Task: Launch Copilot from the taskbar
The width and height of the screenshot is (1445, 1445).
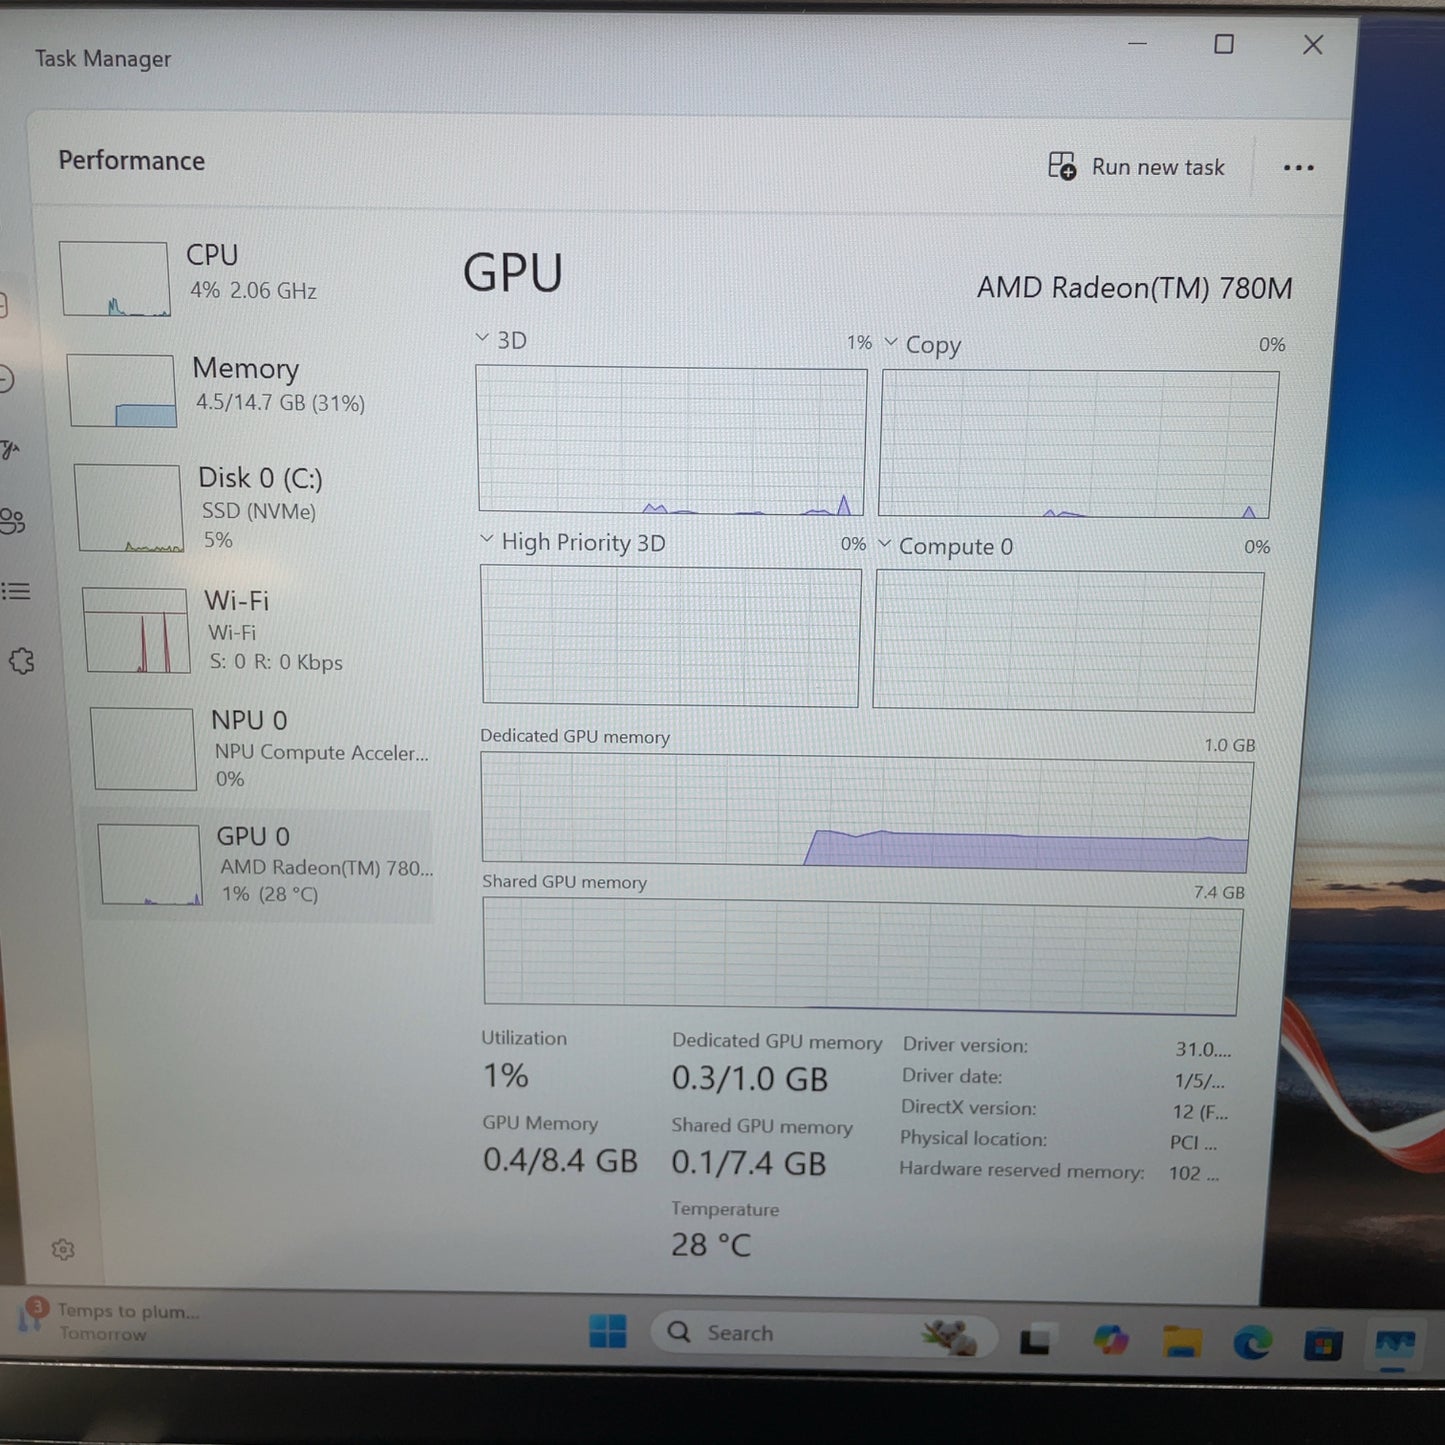Action: pos(1110,1340)
